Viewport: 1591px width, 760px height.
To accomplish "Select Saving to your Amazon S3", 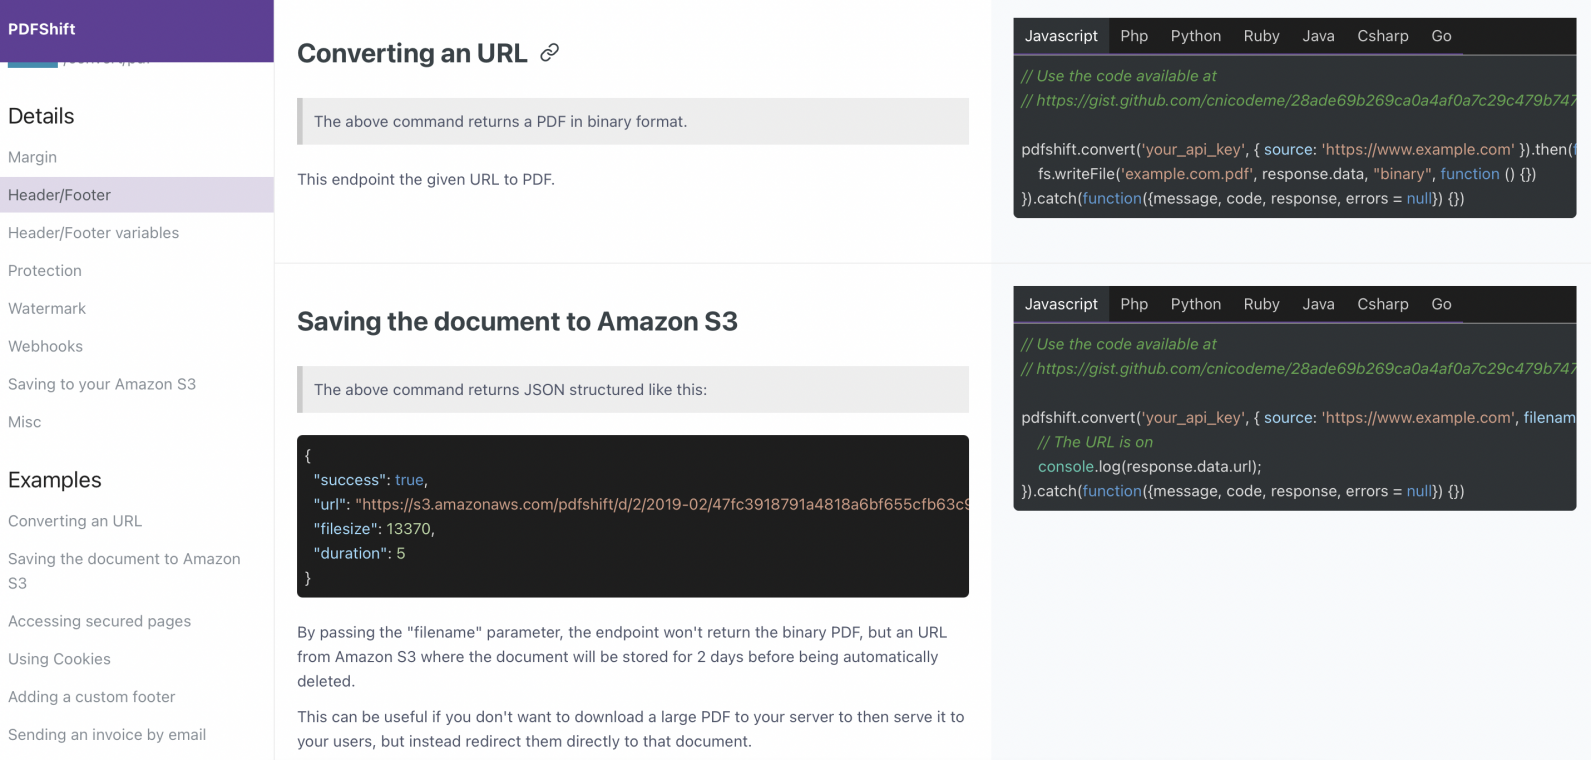I will tap(102, 385).
